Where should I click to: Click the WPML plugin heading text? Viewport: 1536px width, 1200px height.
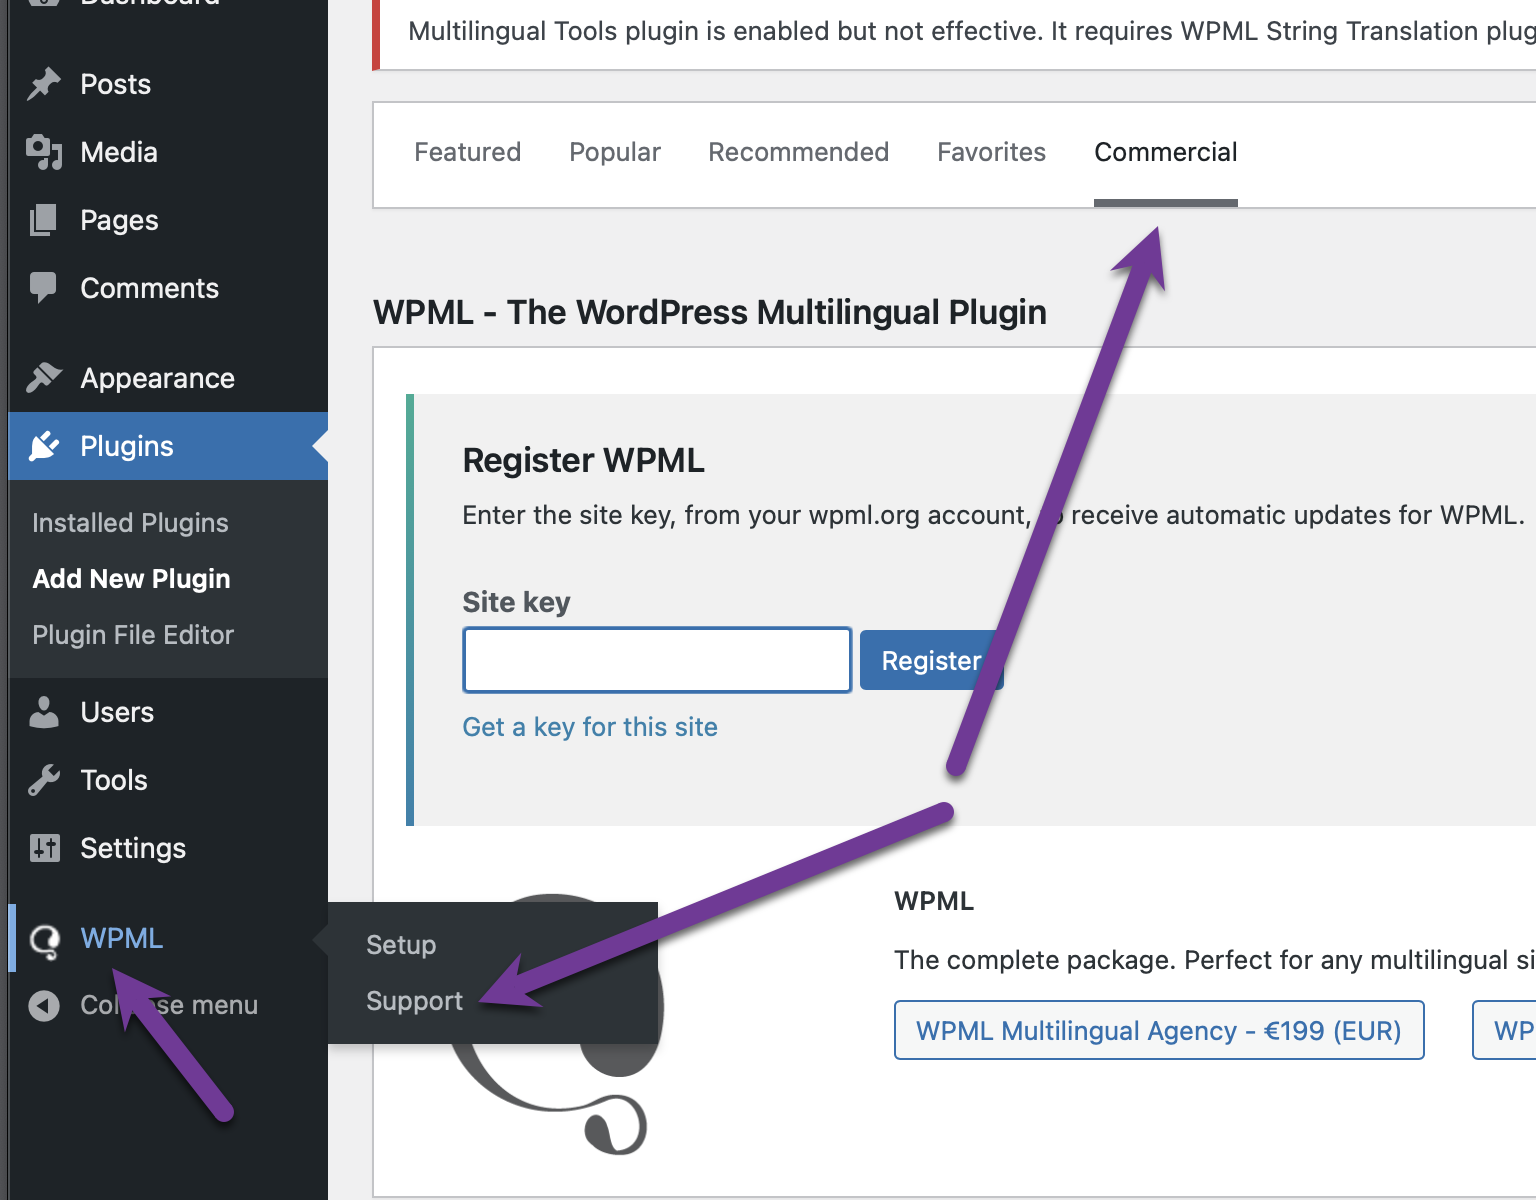(x=710, y=312)
